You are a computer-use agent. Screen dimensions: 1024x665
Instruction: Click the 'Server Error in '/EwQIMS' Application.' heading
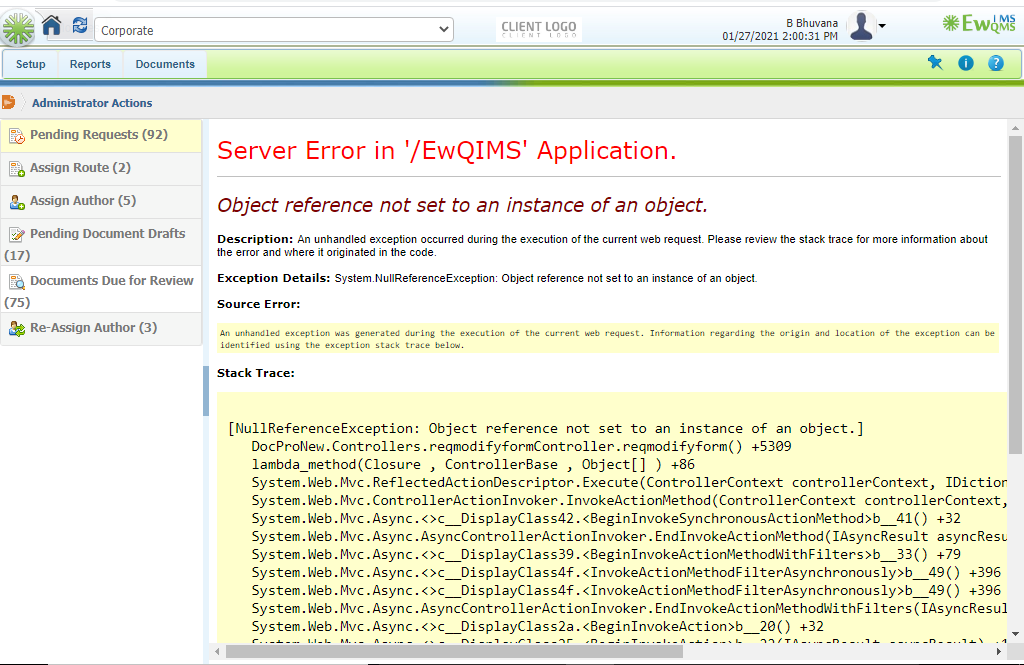coord(447,151)
